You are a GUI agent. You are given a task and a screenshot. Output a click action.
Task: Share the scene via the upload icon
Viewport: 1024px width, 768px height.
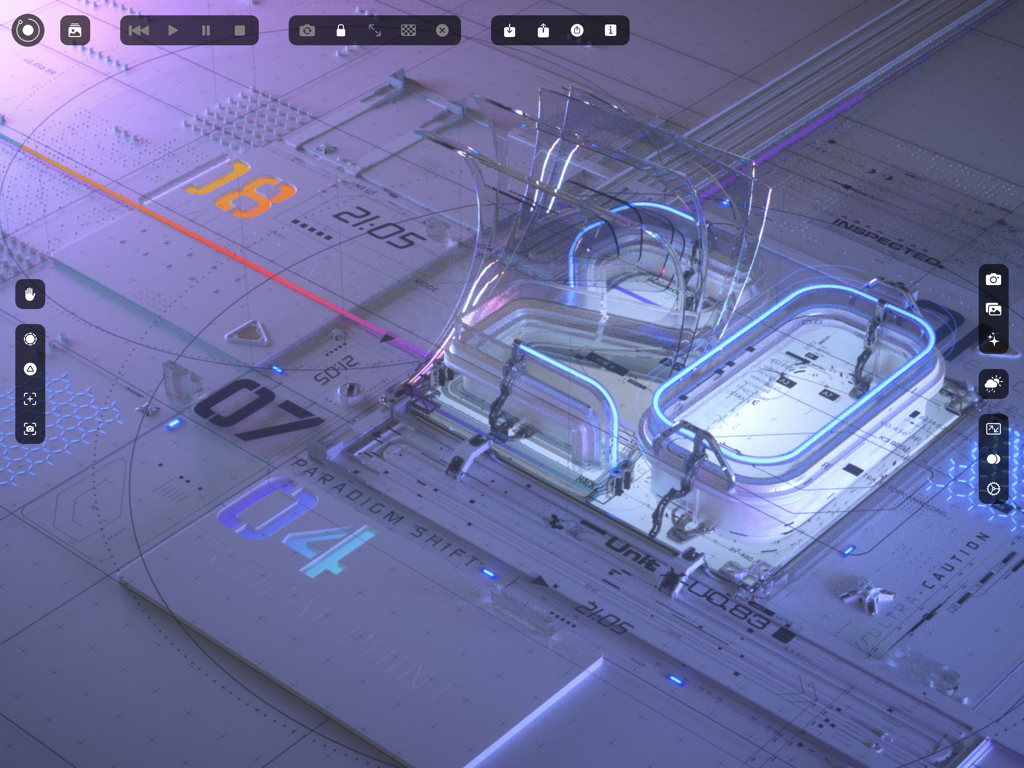pos(543,30)
